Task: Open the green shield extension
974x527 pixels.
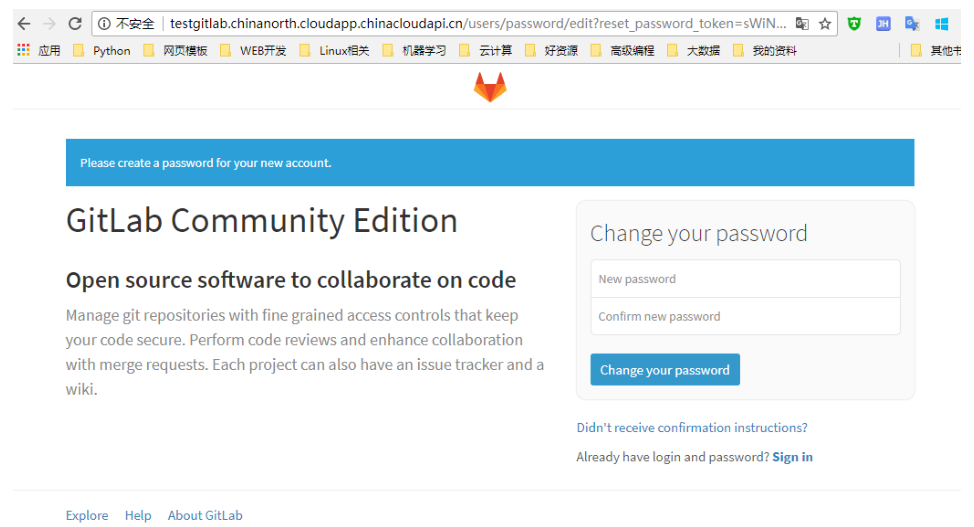Action: [x=854, y=24]
